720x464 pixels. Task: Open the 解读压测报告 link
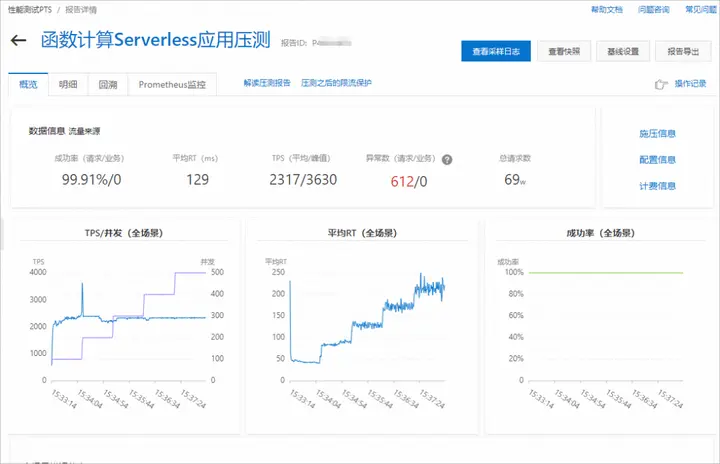coord(267,83)
